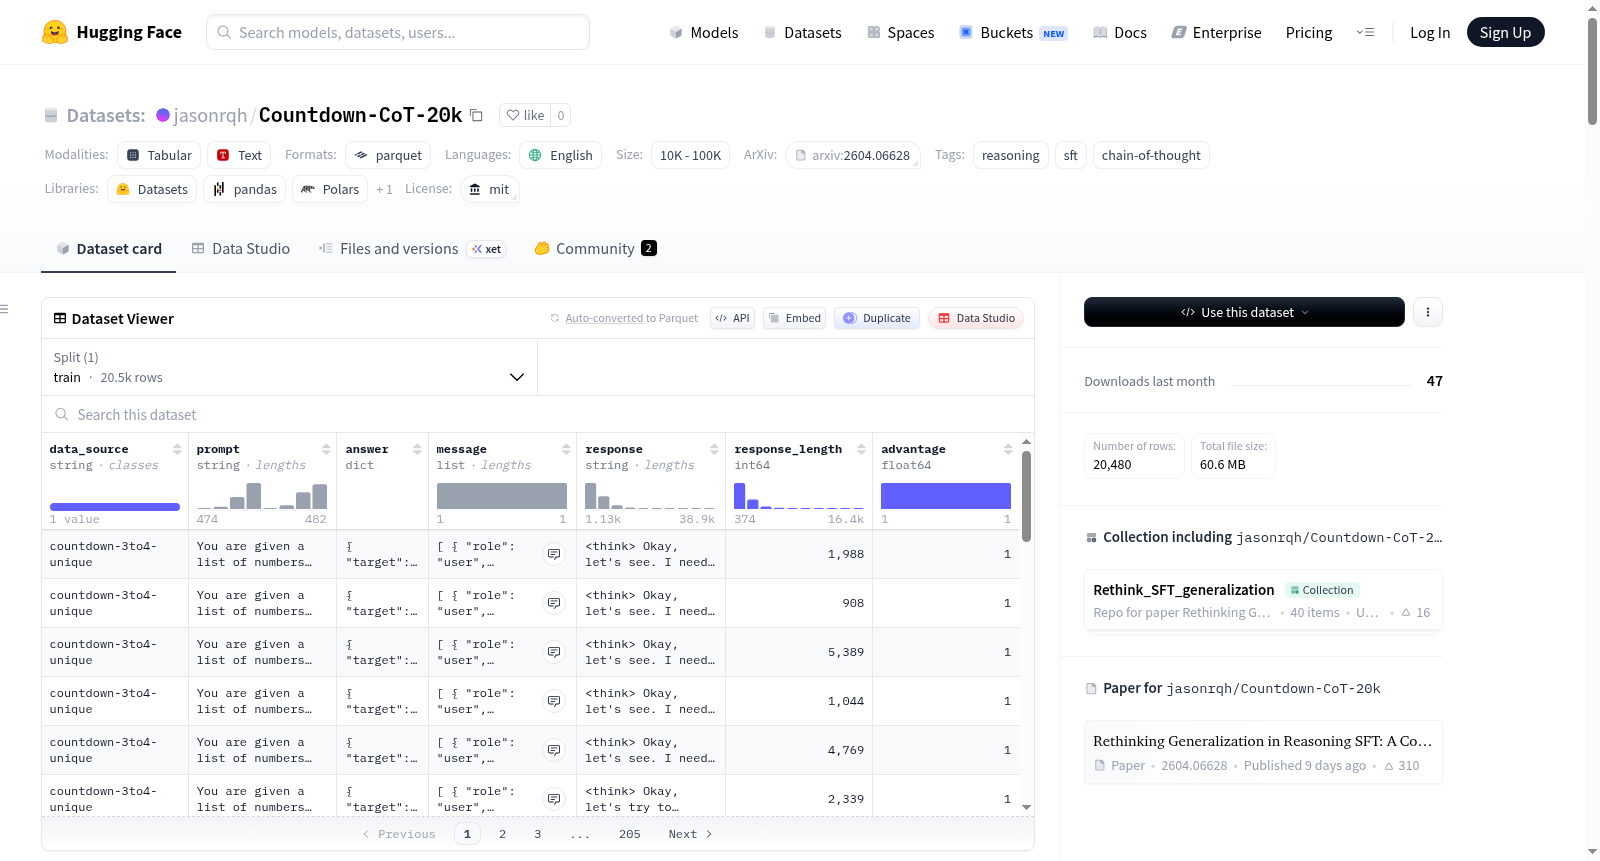Select the parquet format tag
The image size is (1600, 861).
click(x=388, y=155)
